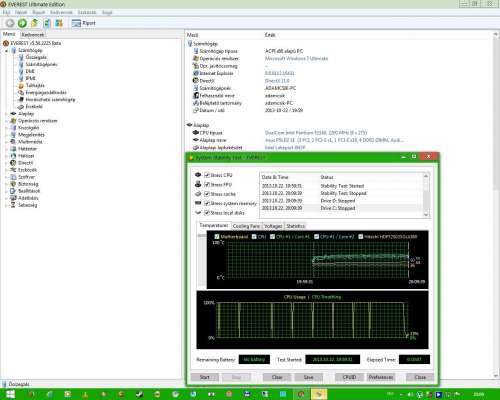The image size is (500, 400).
Task: Click the DirectX icon in tree
Action: click(x=13, y=163)
